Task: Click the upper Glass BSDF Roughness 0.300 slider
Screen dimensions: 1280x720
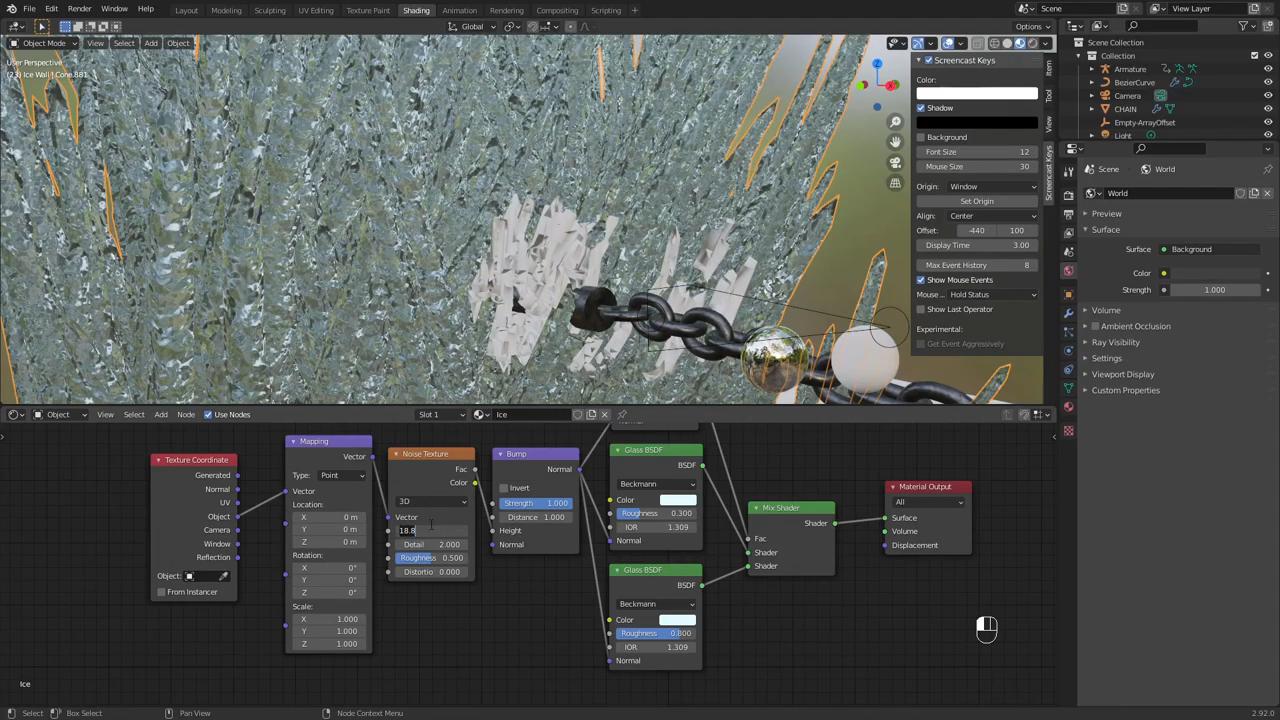Action: tap(656, 513)
